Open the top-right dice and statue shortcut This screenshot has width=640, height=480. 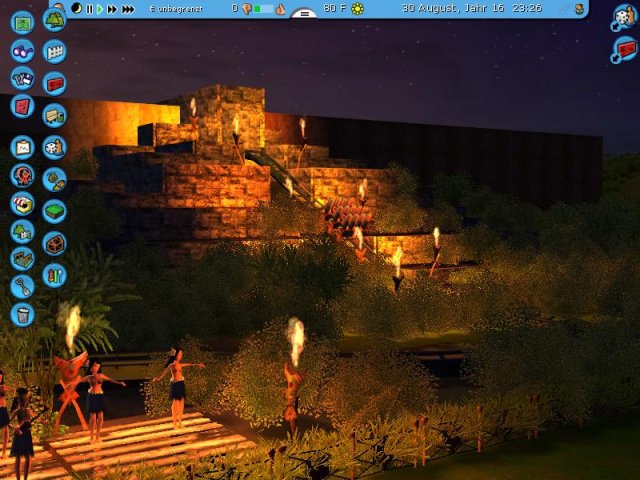click(625, 17)
